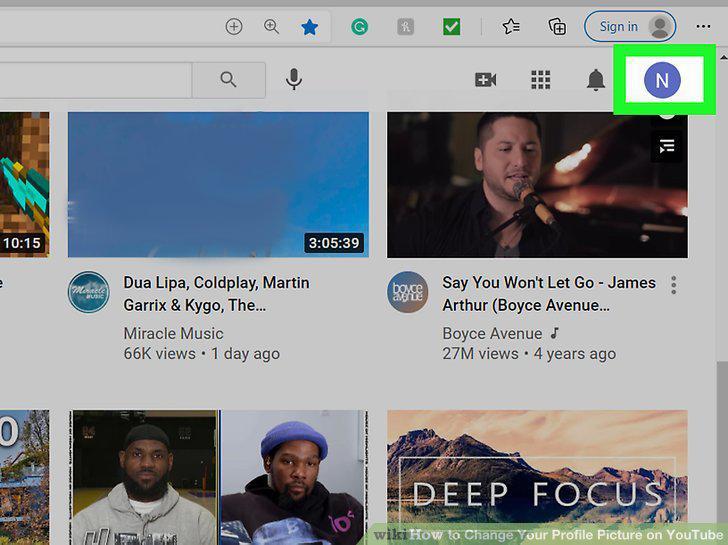Click the 66K views text
Image resolution: width=728 pixels, height=545 pixels.
click(x=160, y=354)
